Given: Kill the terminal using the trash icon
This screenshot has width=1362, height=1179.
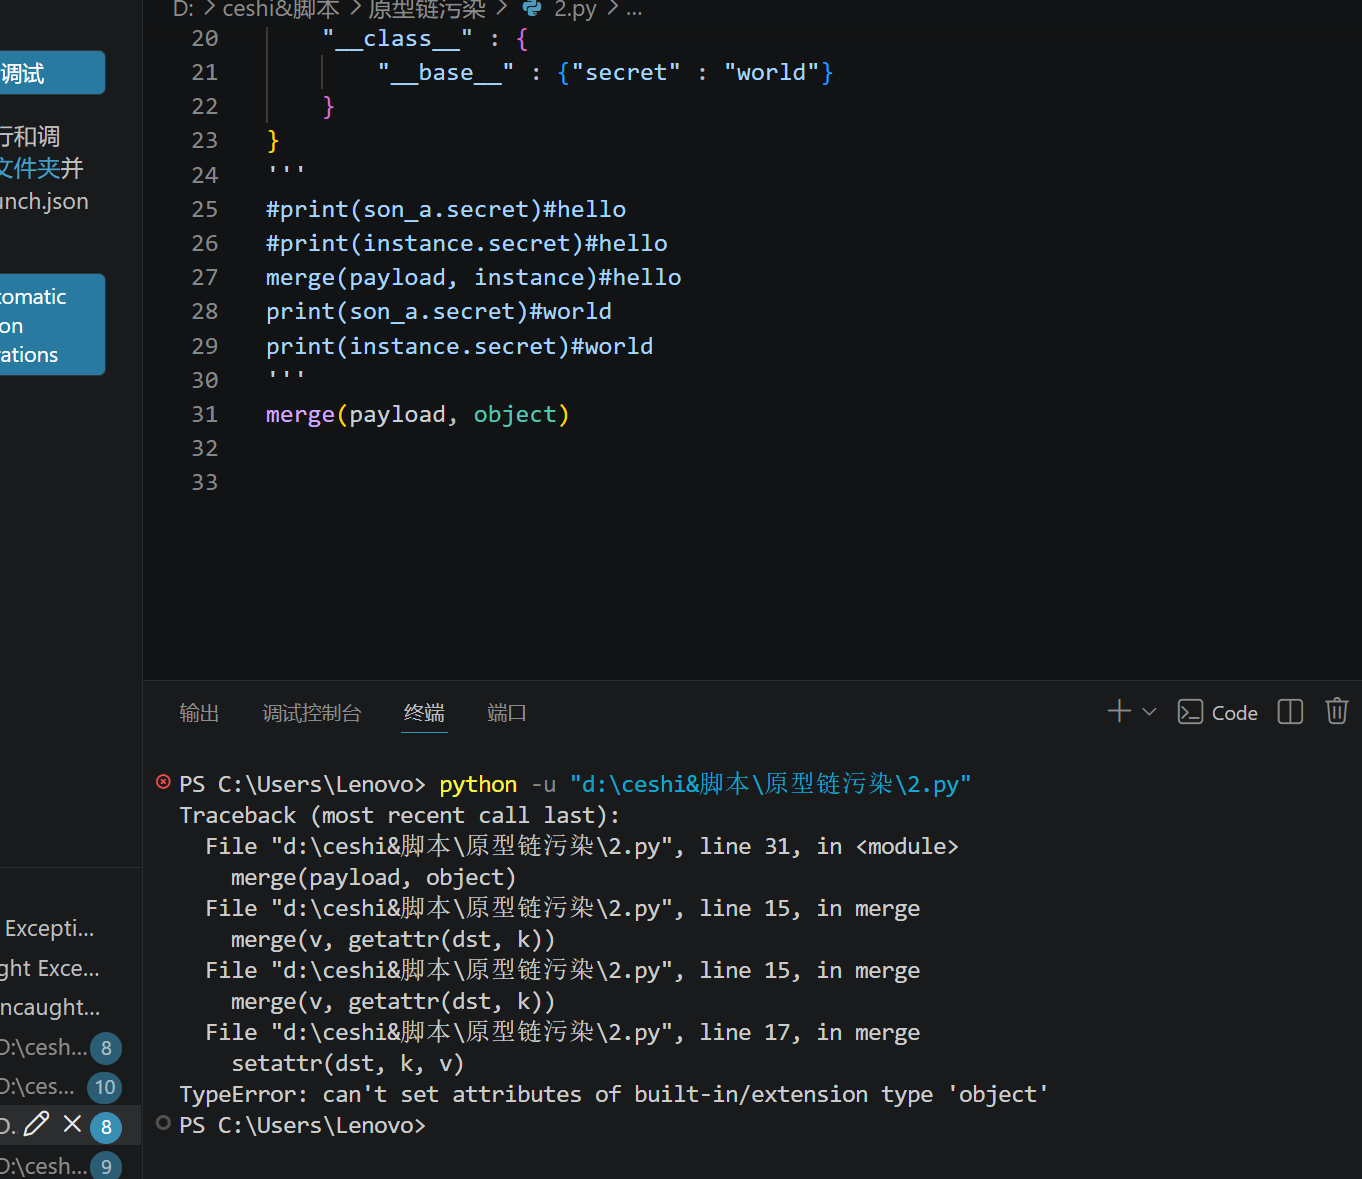Looking at the screenshot, I should tap(1336, 711).
